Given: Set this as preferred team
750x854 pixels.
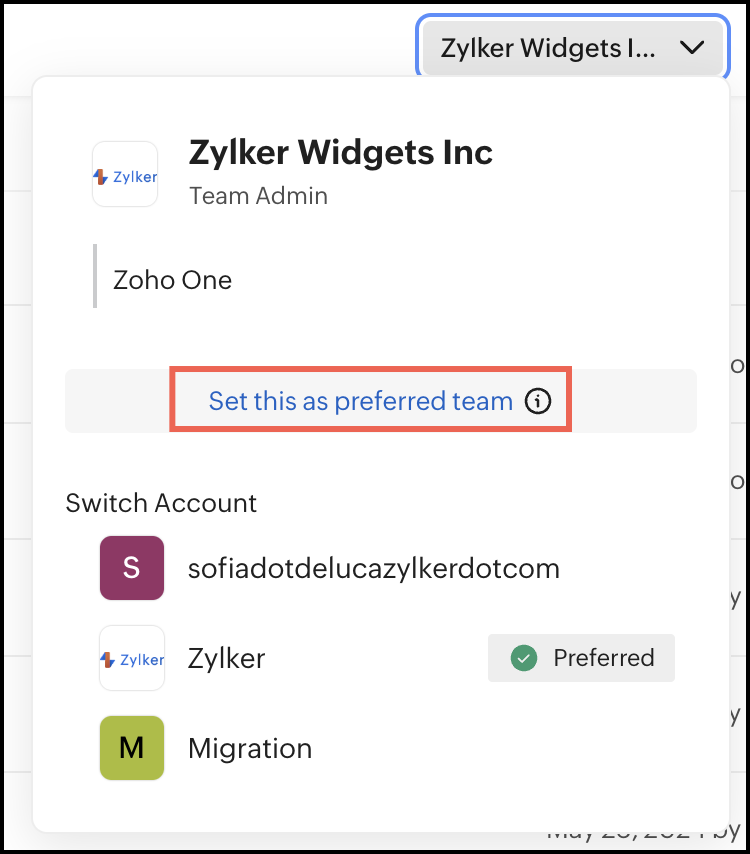Looking at the screenshot, I should click(360, 402).
